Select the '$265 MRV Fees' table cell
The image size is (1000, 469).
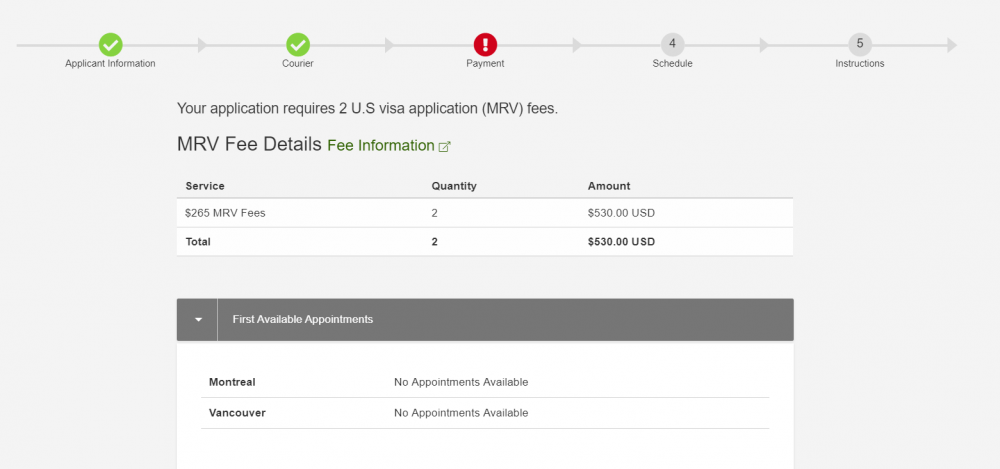(225, 213)
